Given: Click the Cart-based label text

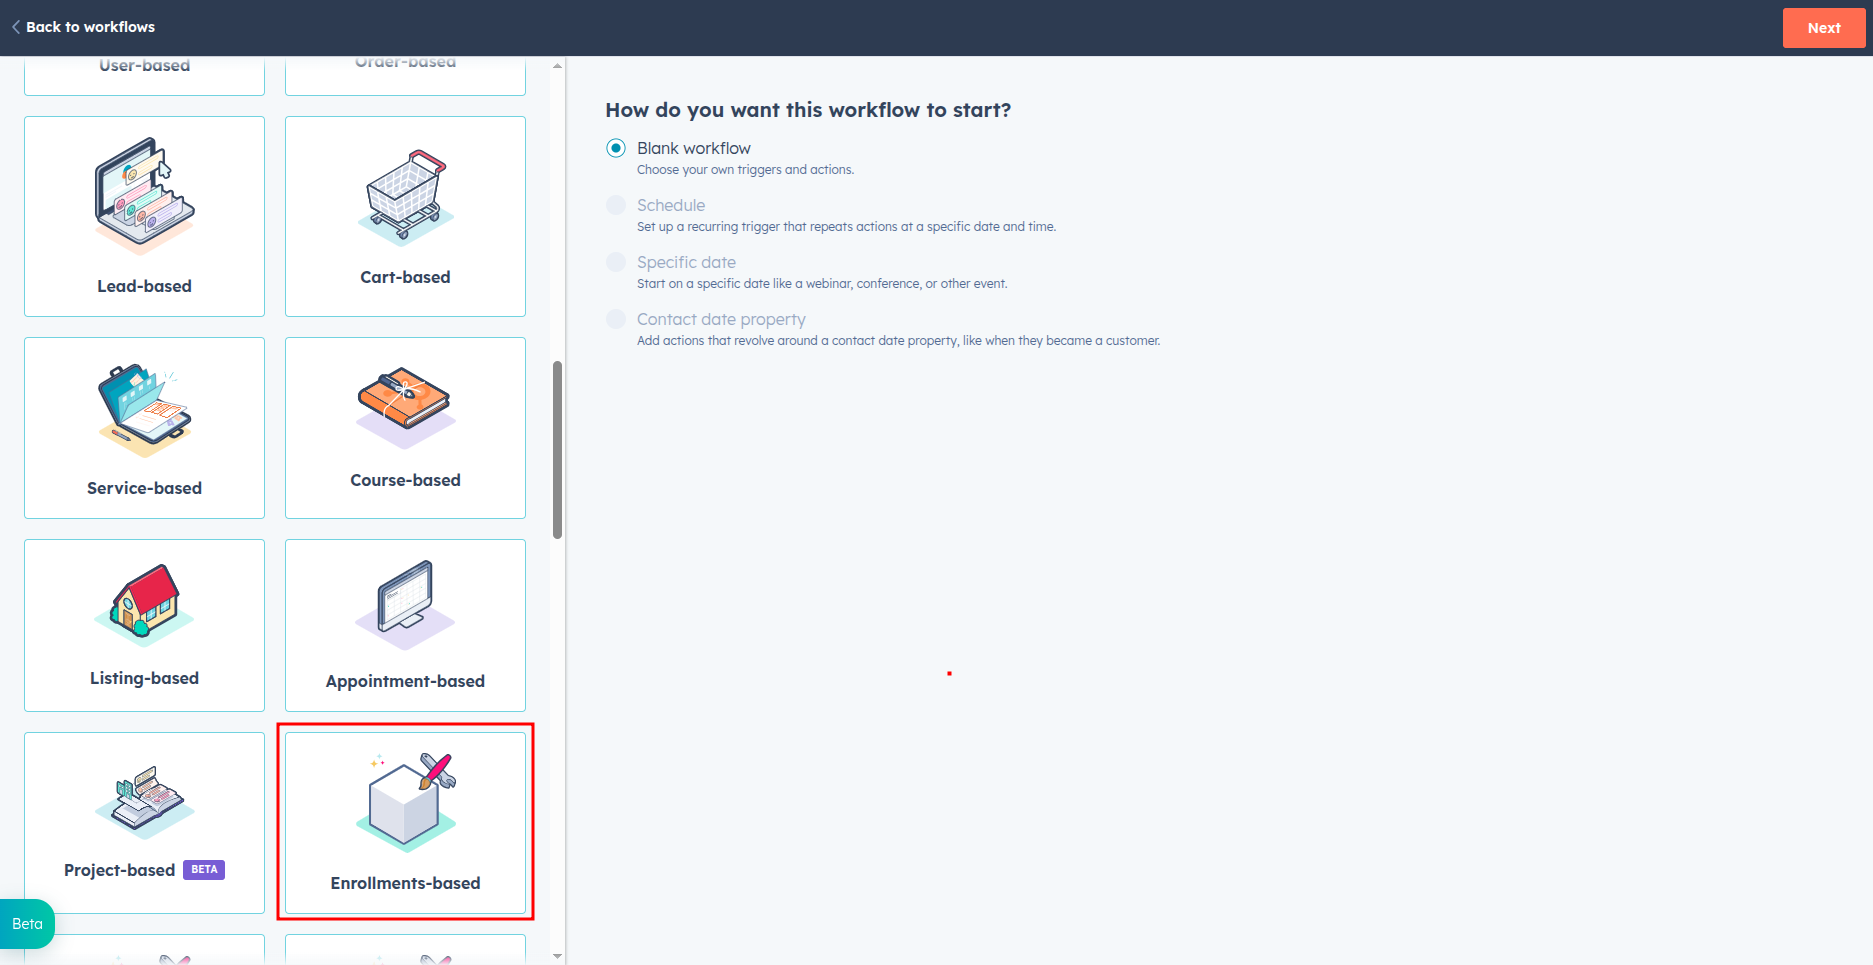Looking at the screenshot, I should [405, 277].
